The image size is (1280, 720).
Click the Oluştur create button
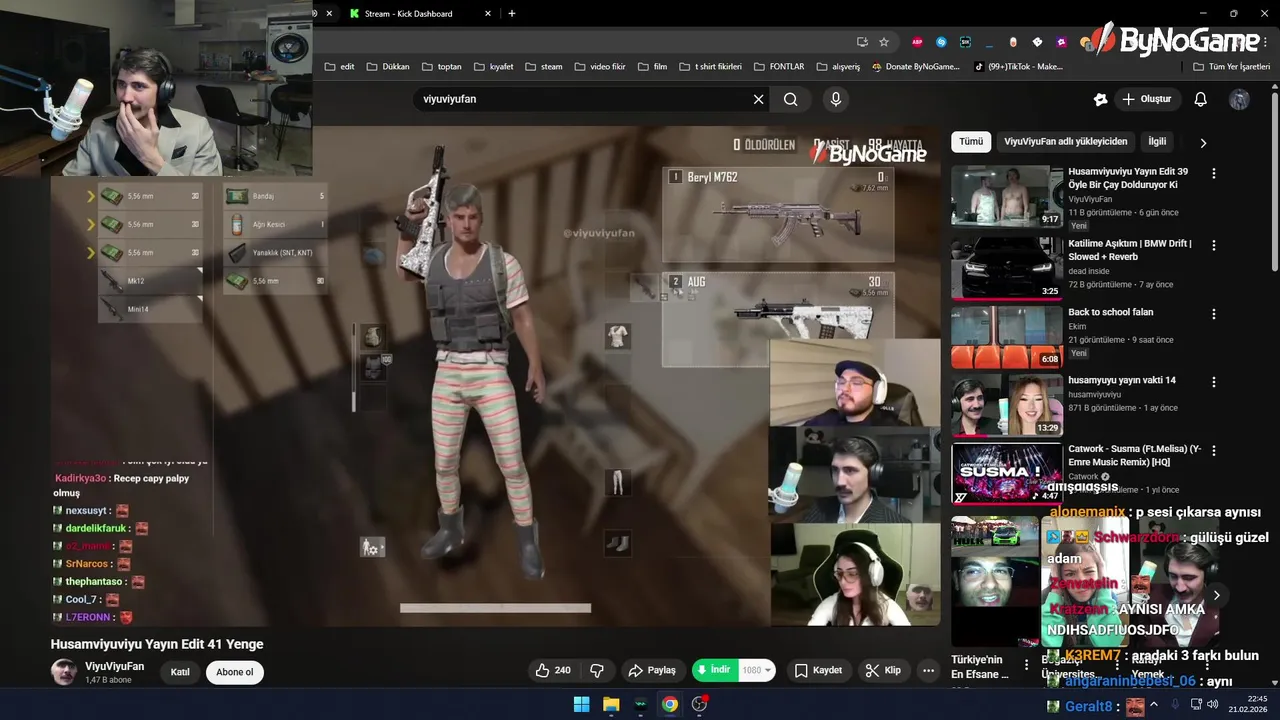(1146, 99)
